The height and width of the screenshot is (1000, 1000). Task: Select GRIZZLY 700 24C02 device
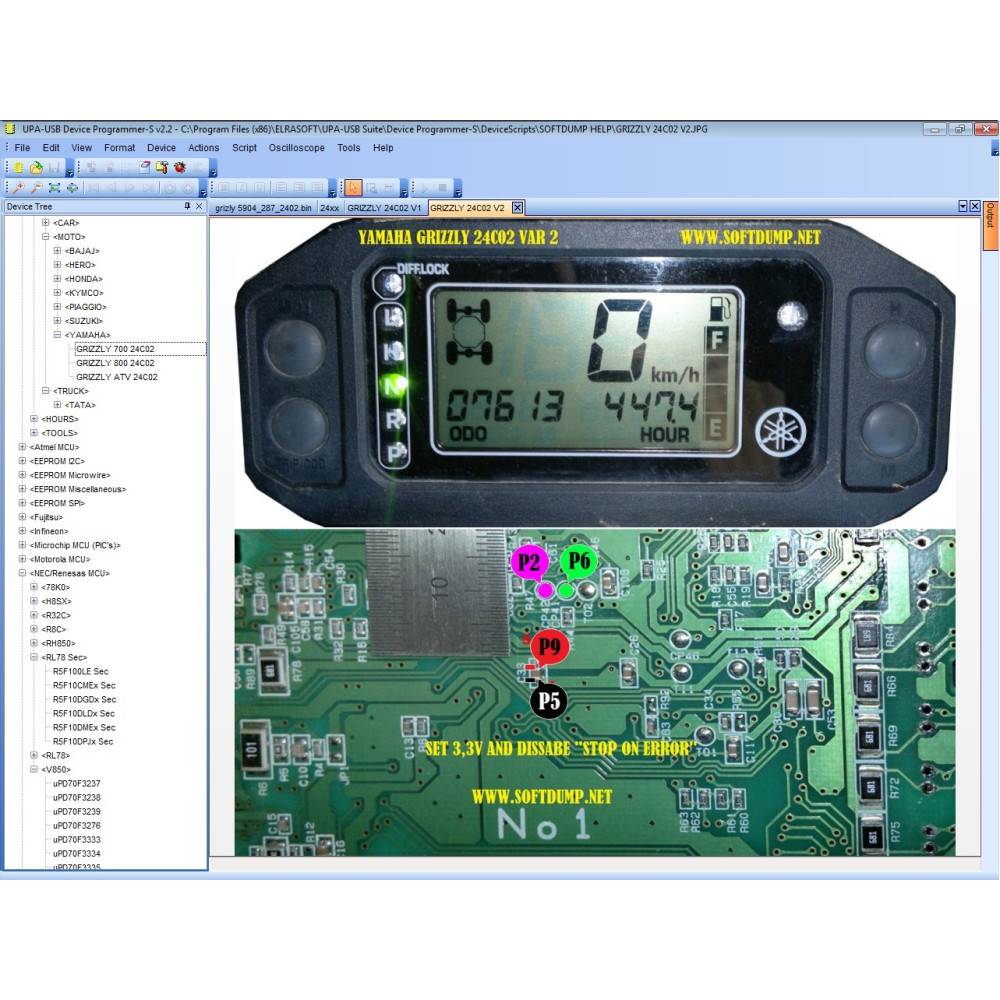click(x=115, y=349)
